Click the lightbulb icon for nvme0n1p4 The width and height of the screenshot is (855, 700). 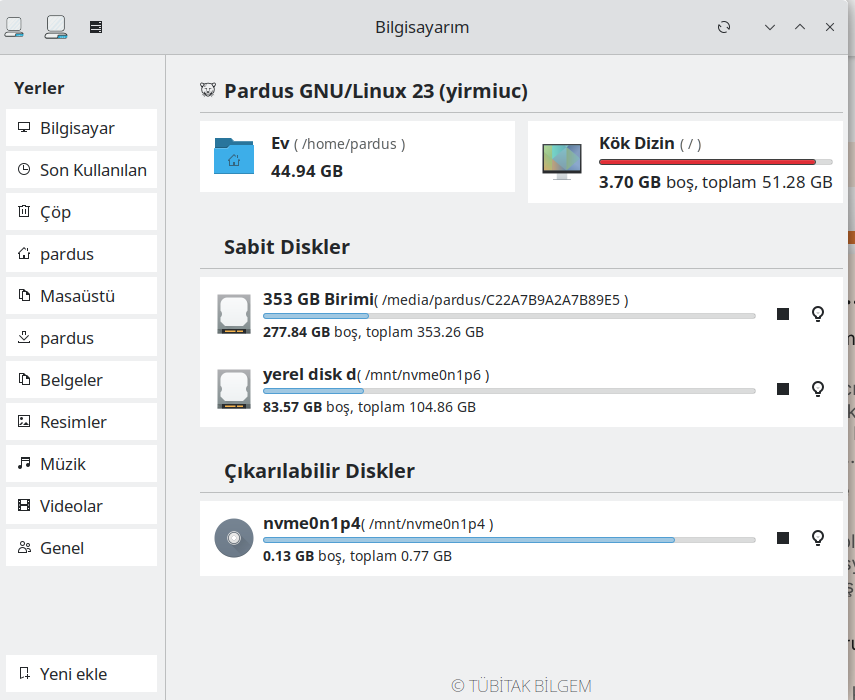coord(817,538)
